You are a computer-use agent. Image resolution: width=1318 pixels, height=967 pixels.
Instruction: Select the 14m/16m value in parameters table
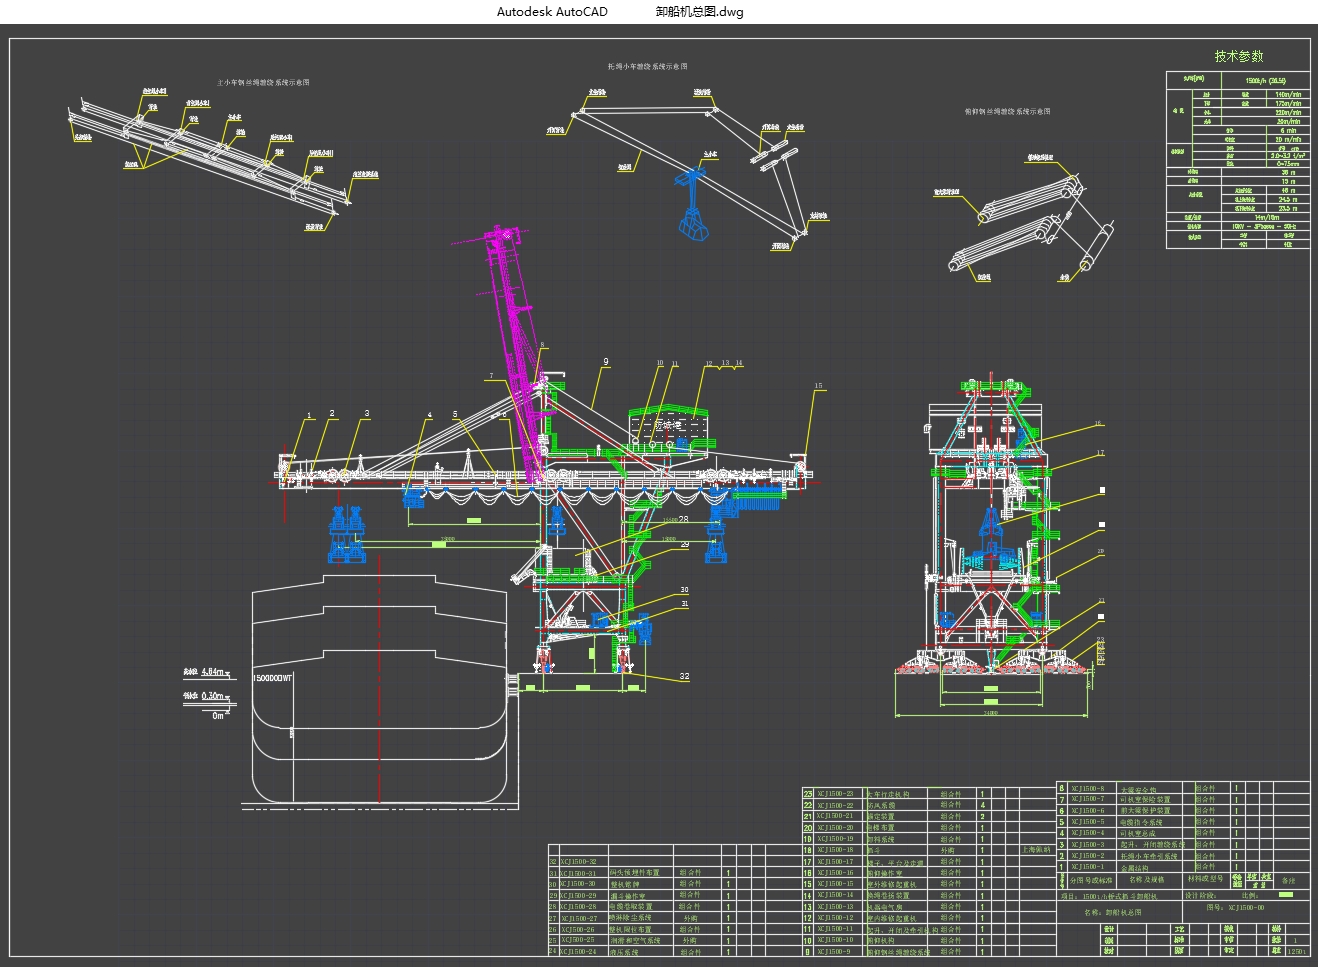pos(1267,217)
